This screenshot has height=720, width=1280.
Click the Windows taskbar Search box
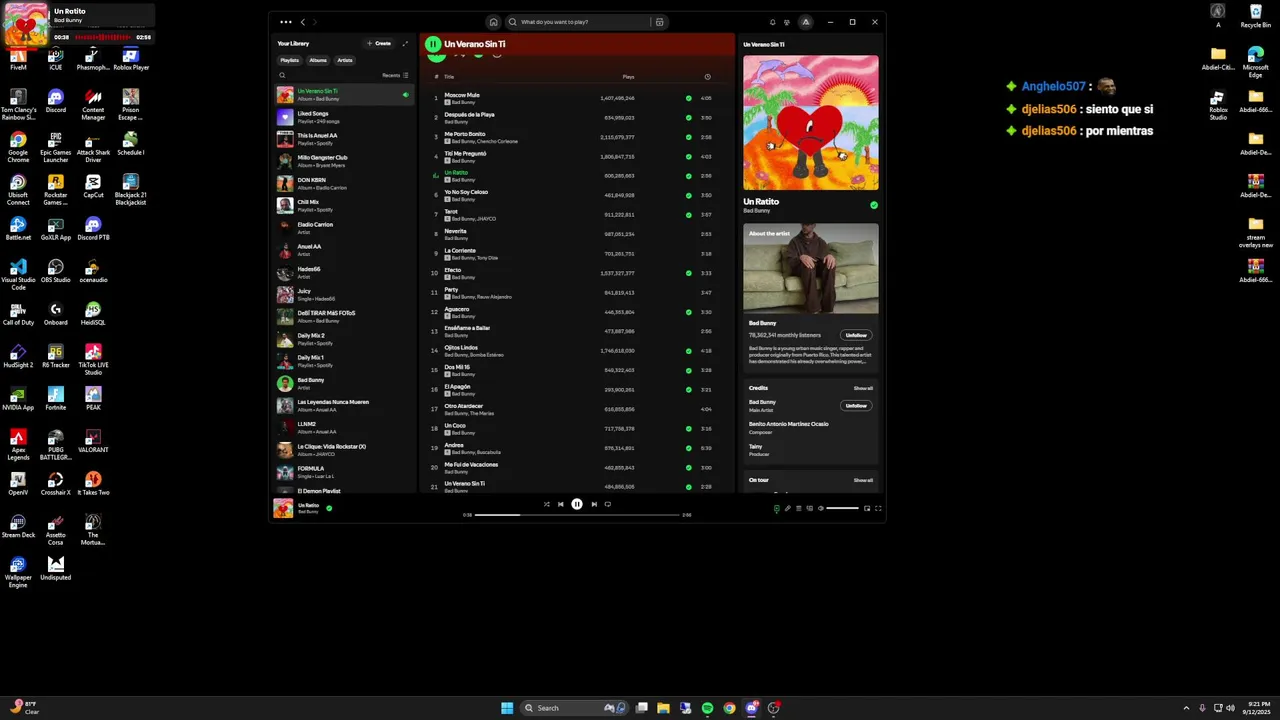pyautogui.click(x=575, y=708)
